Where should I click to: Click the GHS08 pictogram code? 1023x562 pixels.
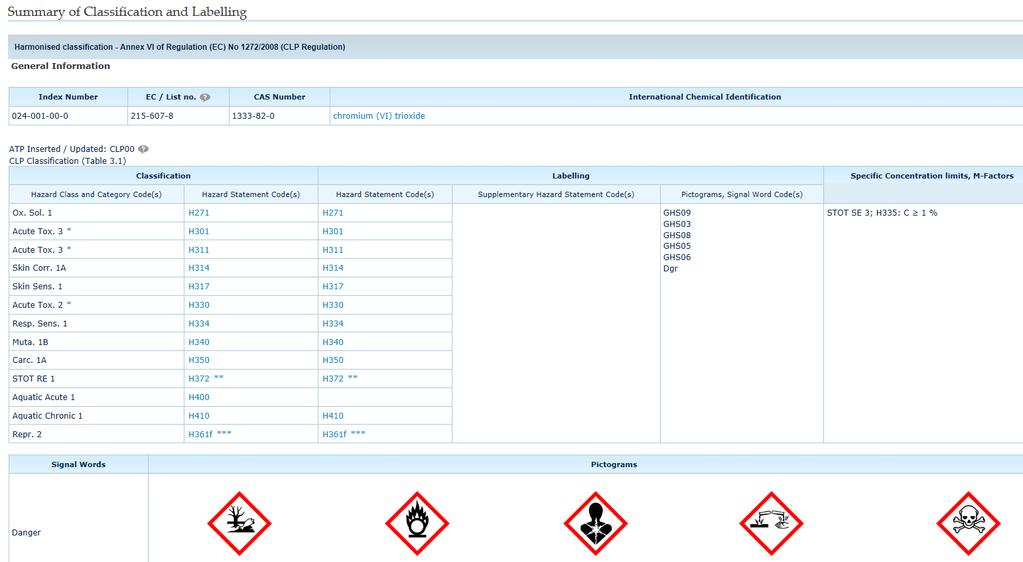(677, 235)
